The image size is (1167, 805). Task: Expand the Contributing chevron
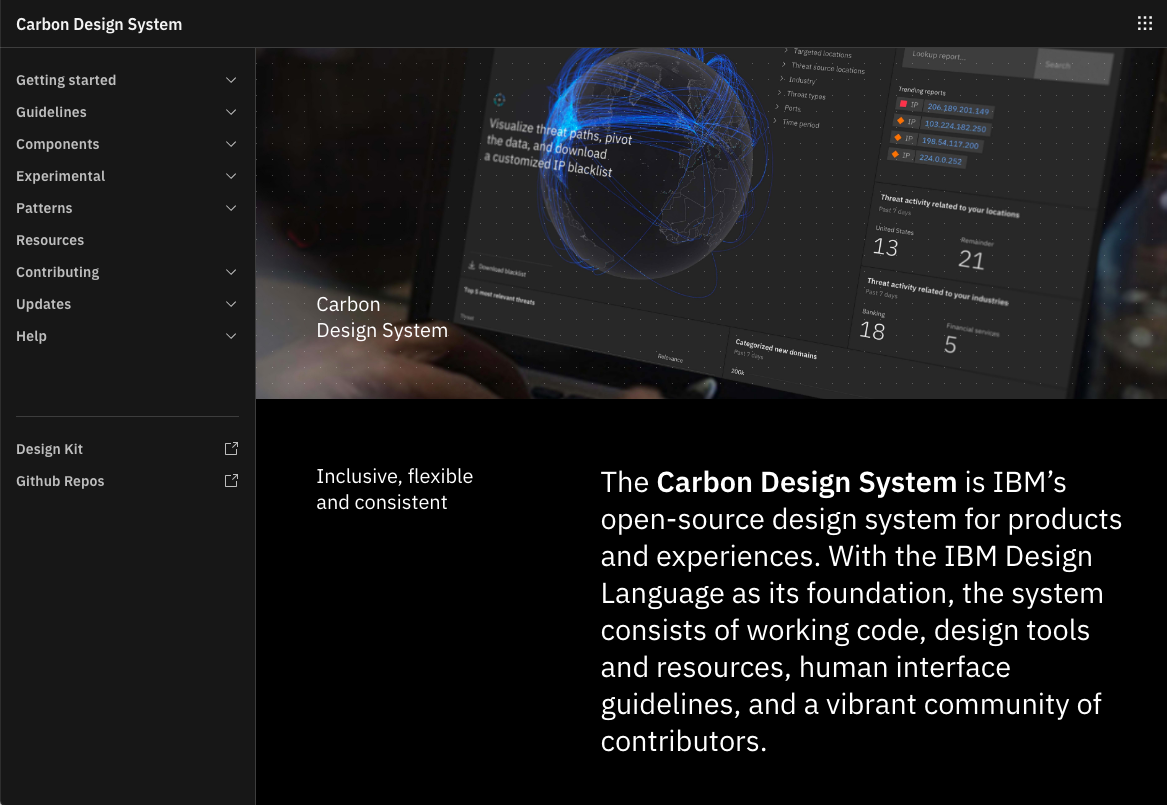point(231,272)
